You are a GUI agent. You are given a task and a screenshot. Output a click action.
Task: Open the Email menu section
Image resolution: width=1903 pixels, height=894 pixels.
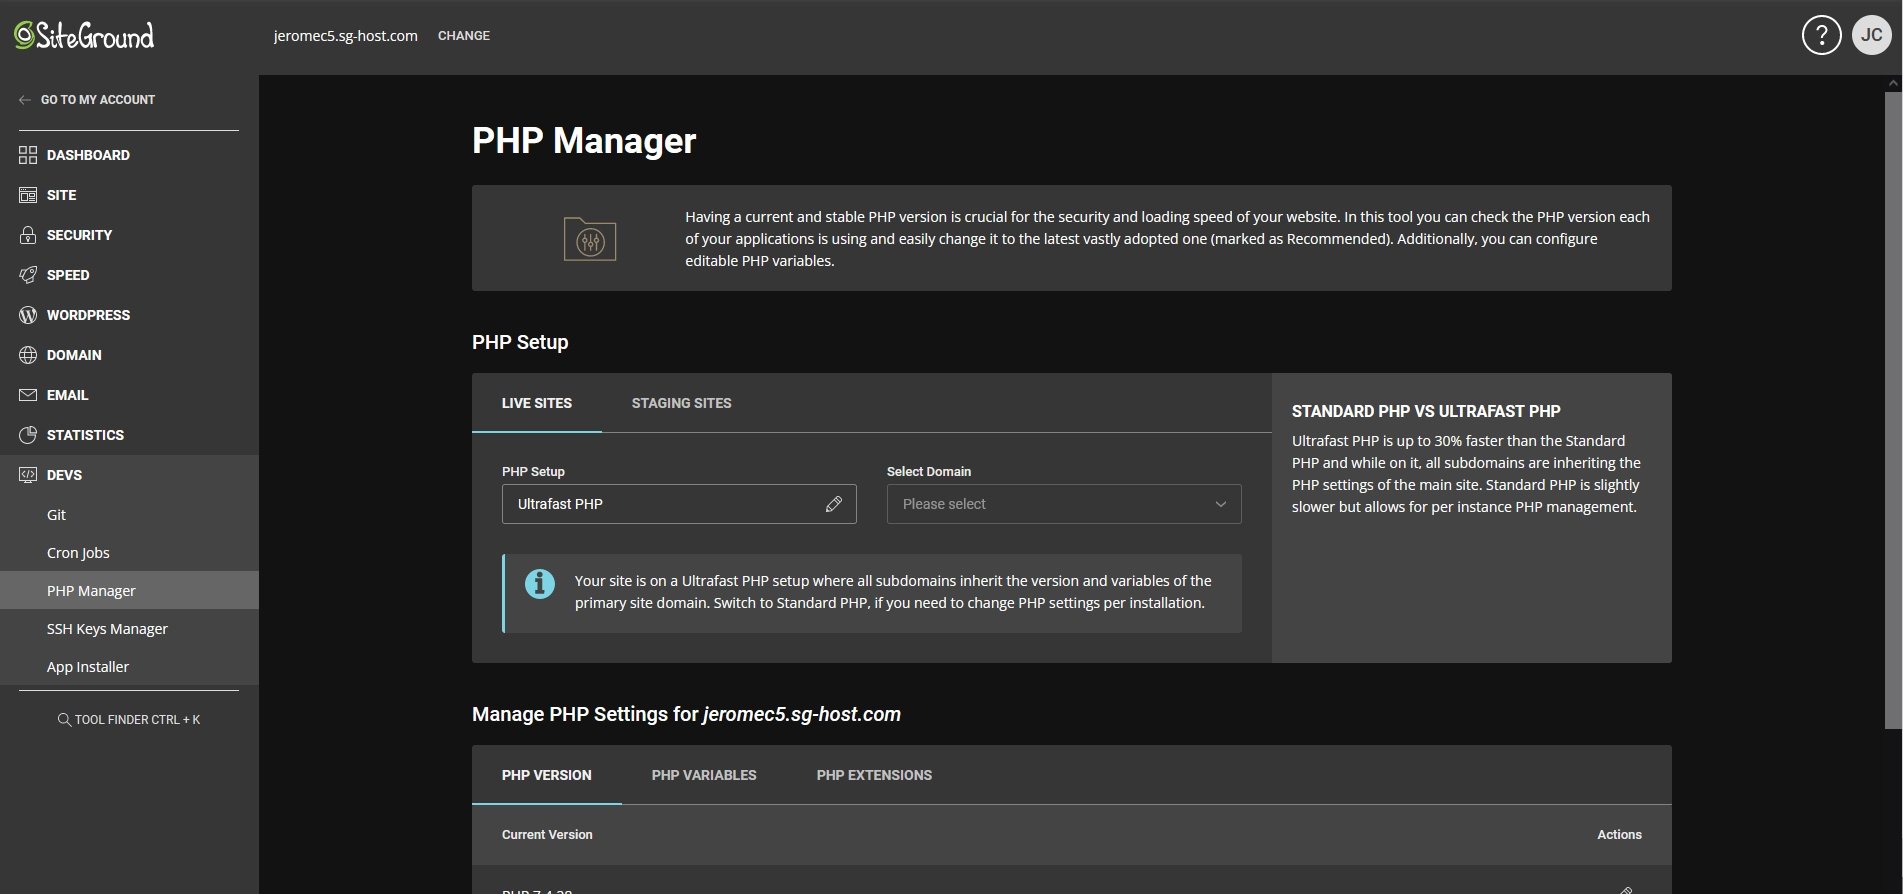(129, 395)
